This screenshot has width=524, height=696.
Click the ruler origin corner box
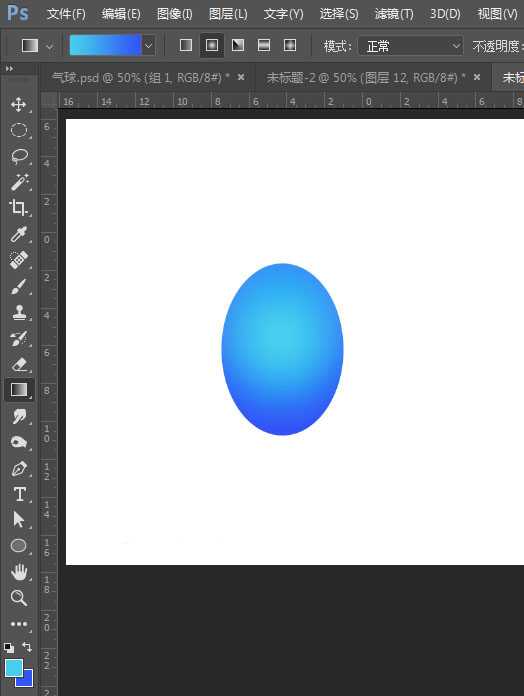click(49, 101)
